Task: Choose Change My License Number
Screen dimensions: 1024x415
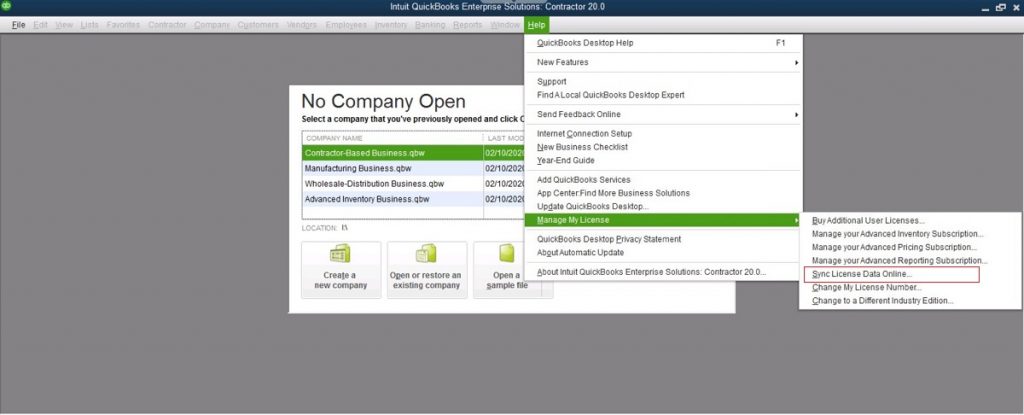Action: click(x=910, y=288)
